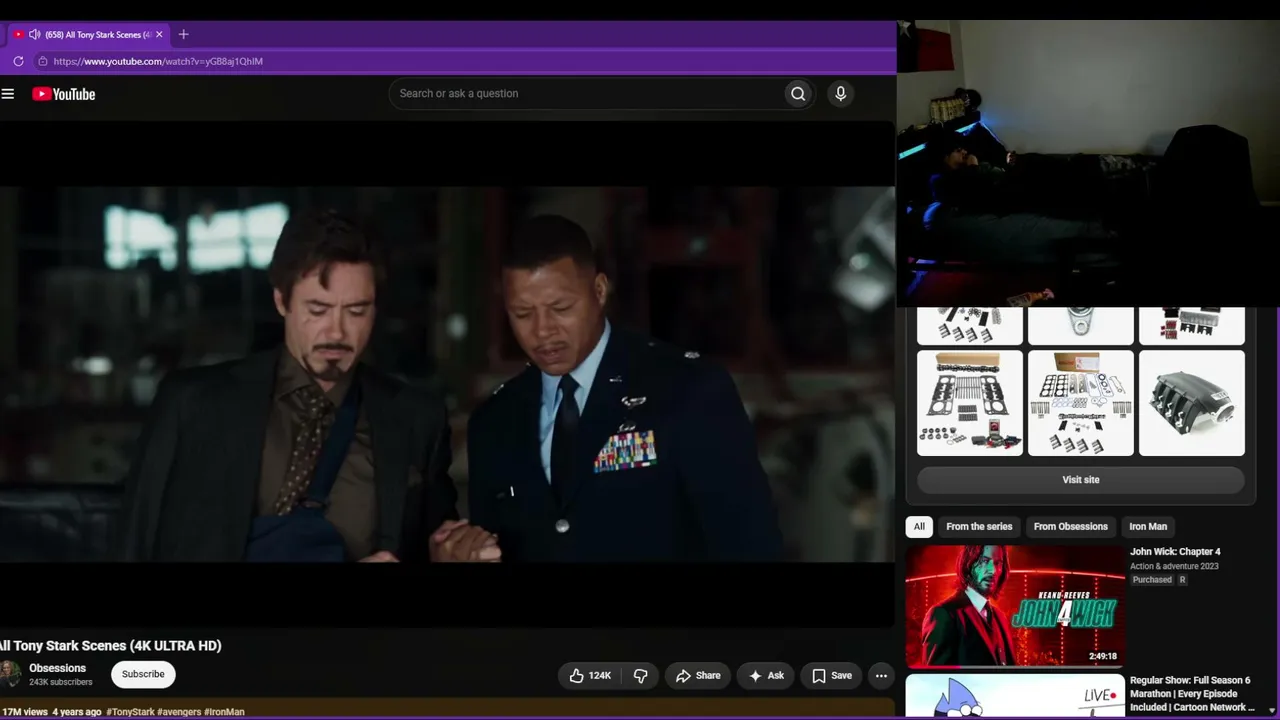Screen dimensions: 1280x720
Task: Reload the page with the browser refresh icon
Action: pyautogui.click(x=18, y=61)
